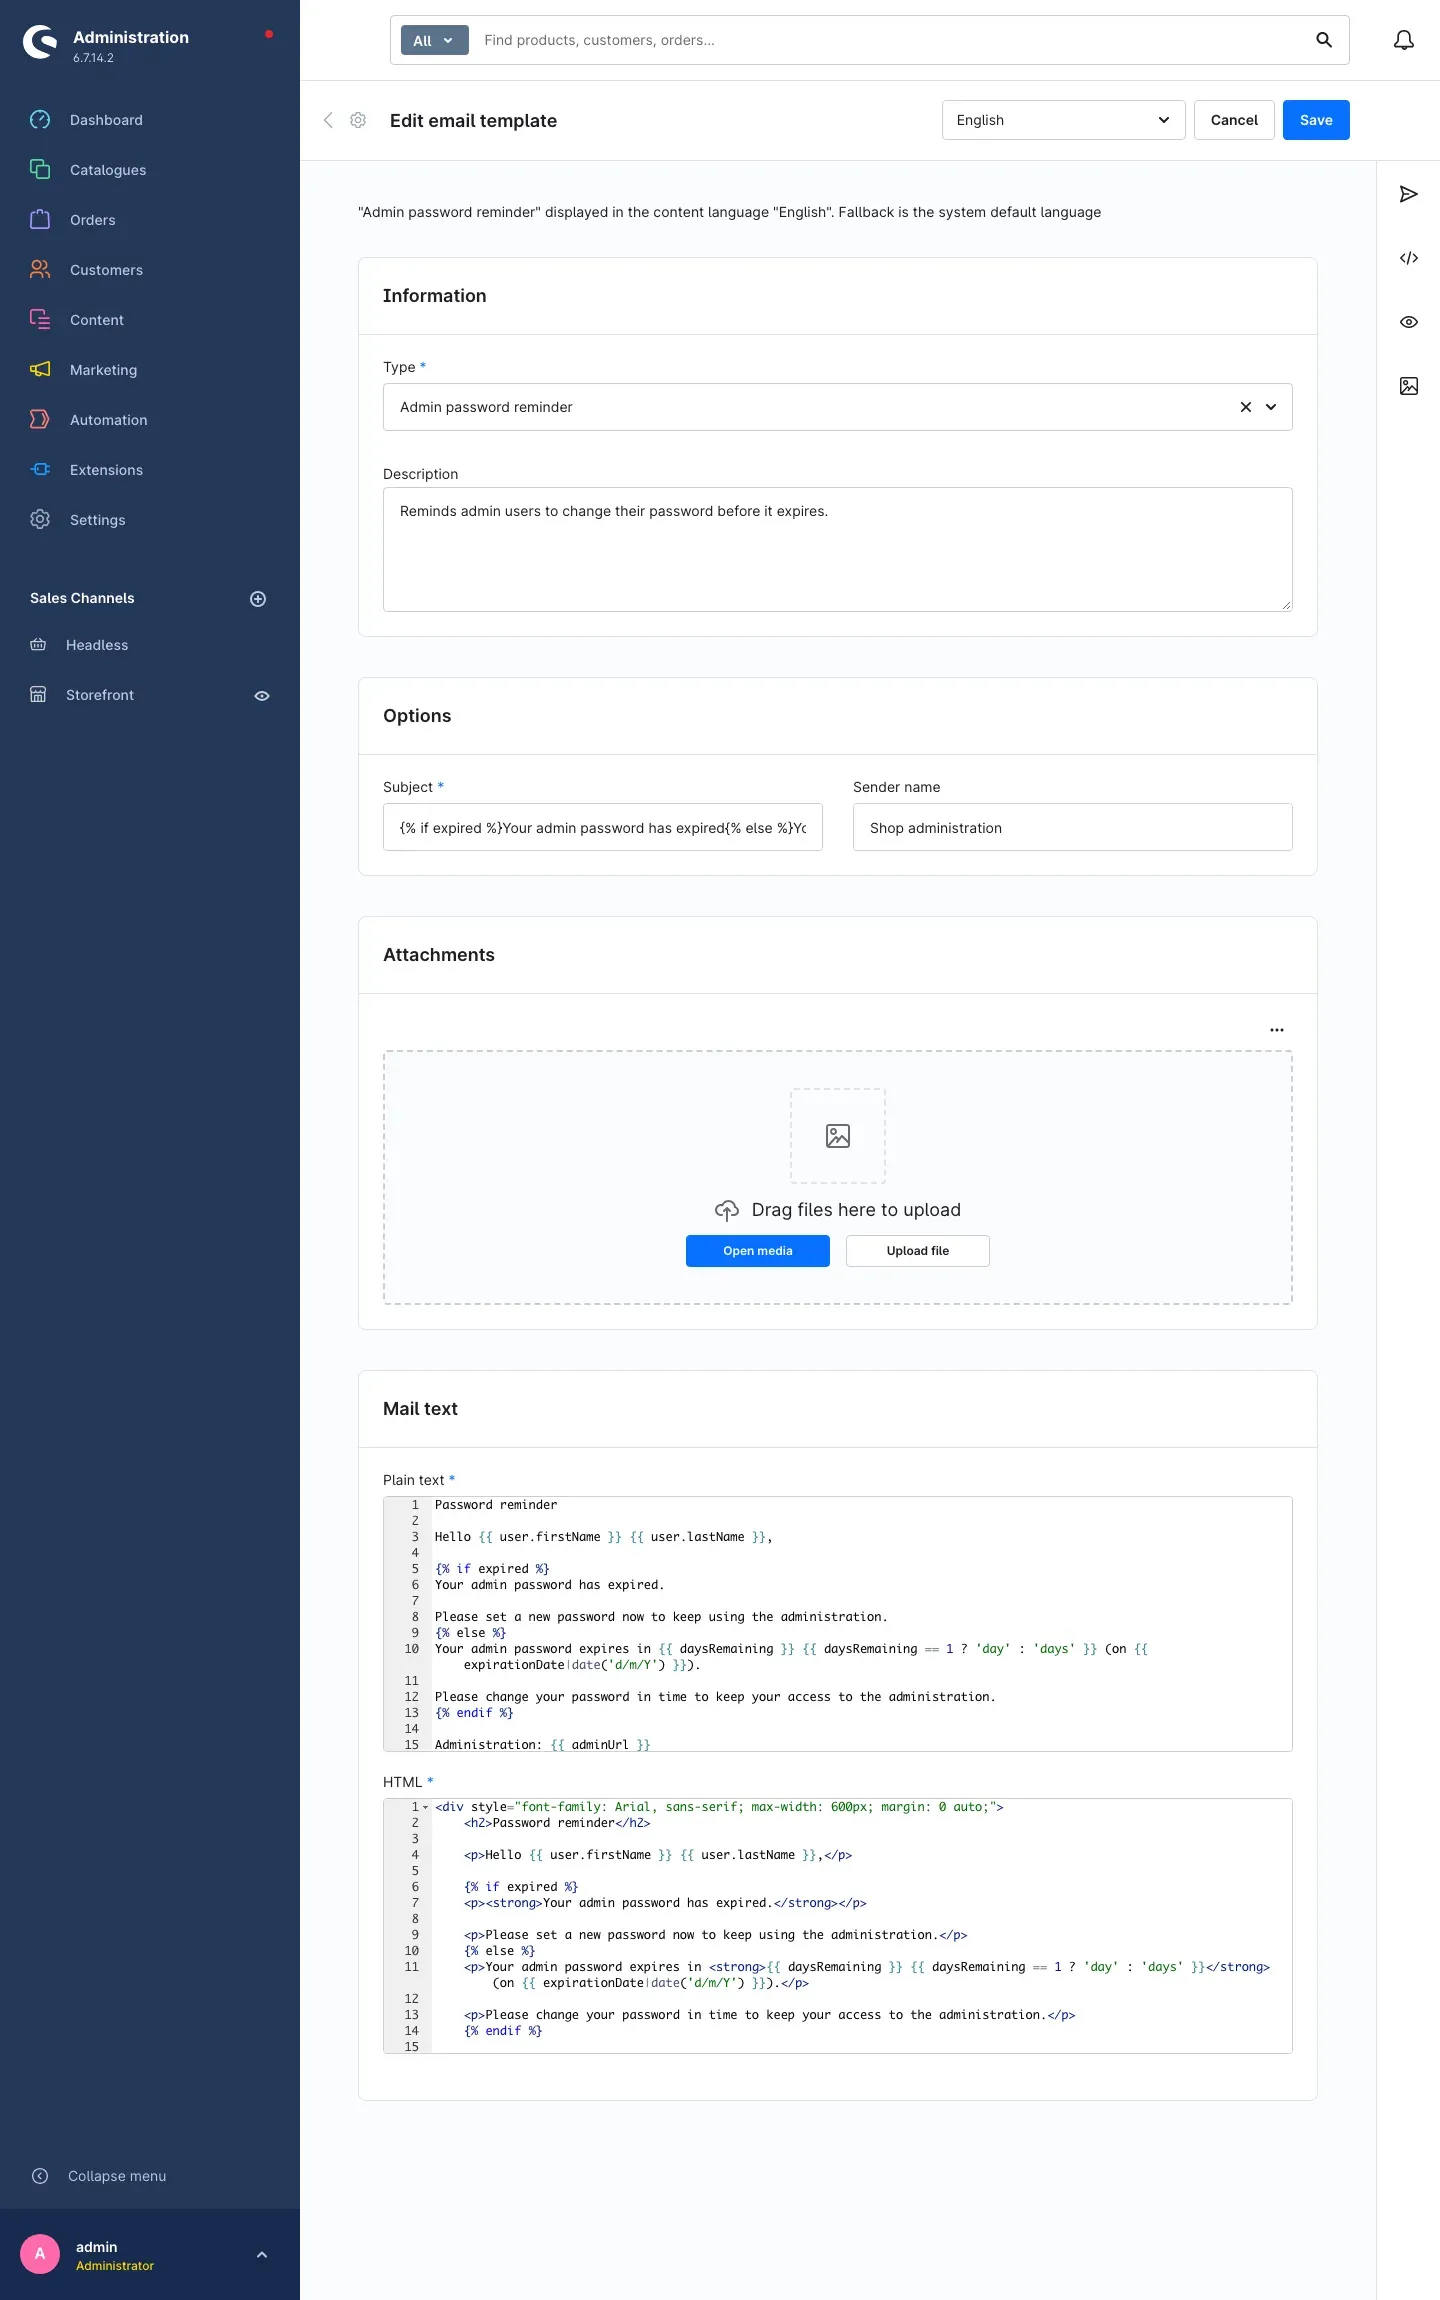Click the Settings gear icon in sidebar
The height and width of the screenshot is (2300, 1440).
click(40, 520)
